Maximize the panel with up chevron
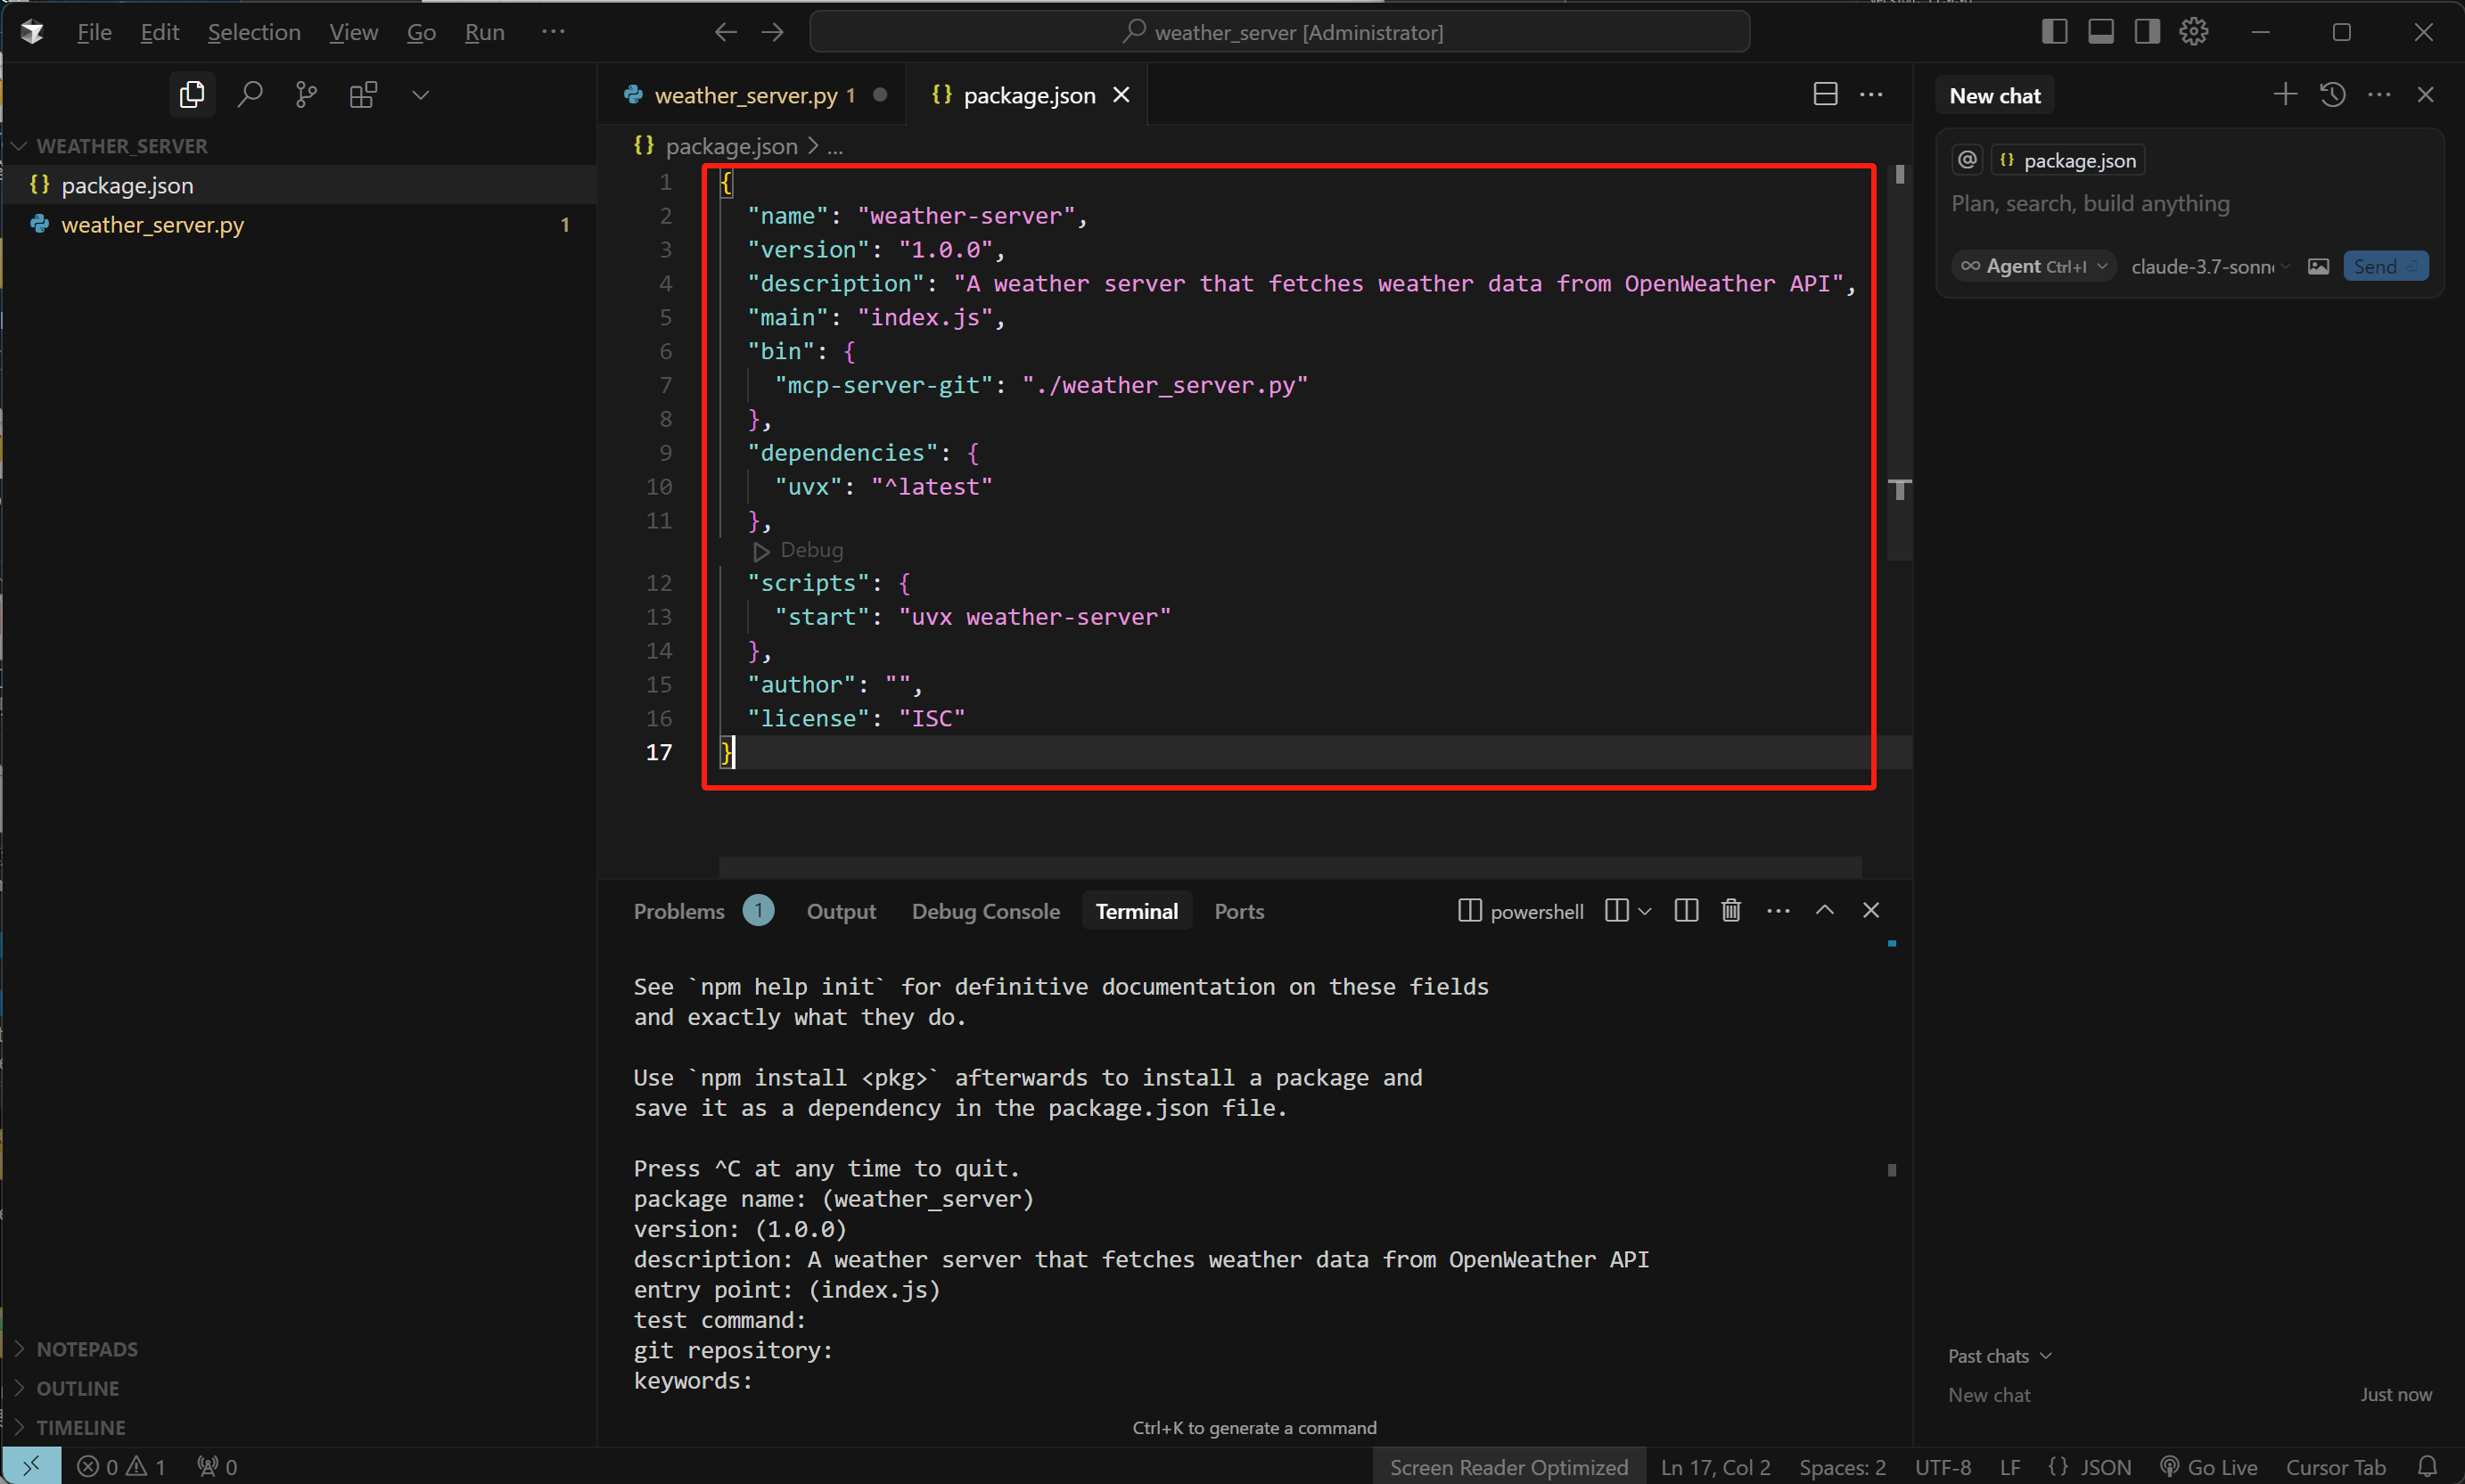 point(1824,910)
